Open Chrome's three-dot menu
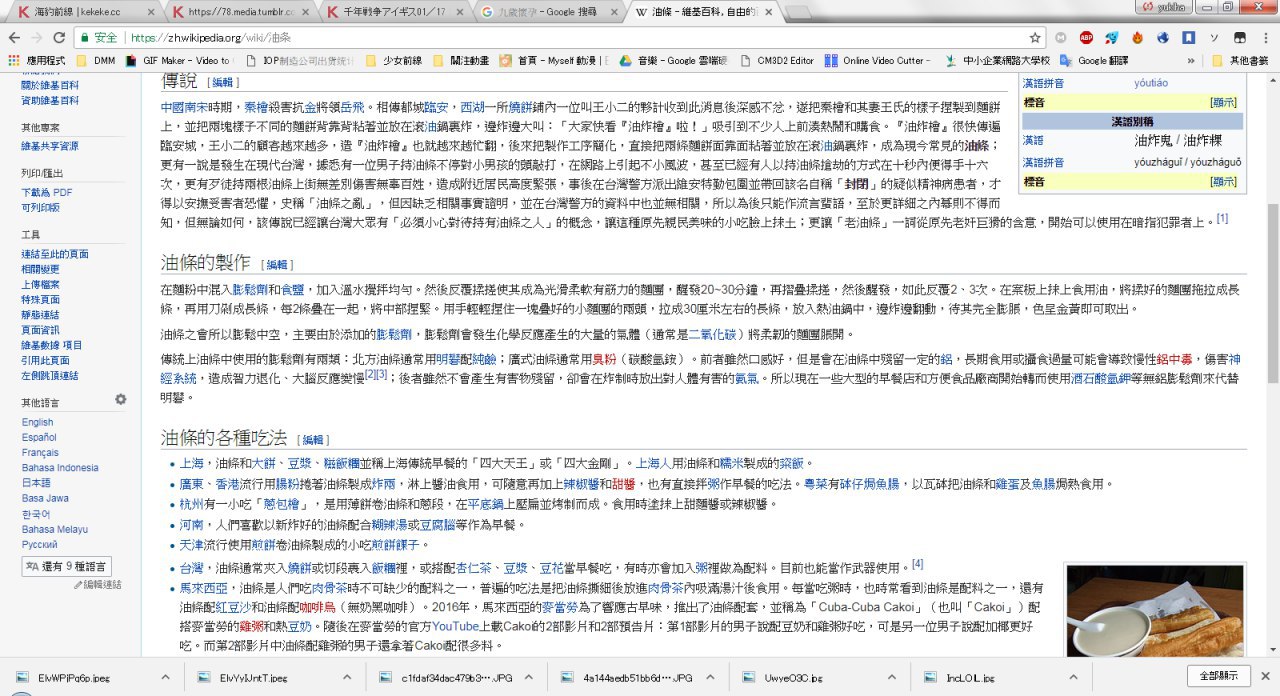Viewport: 1280px width, 696px height. point(1264,38)
